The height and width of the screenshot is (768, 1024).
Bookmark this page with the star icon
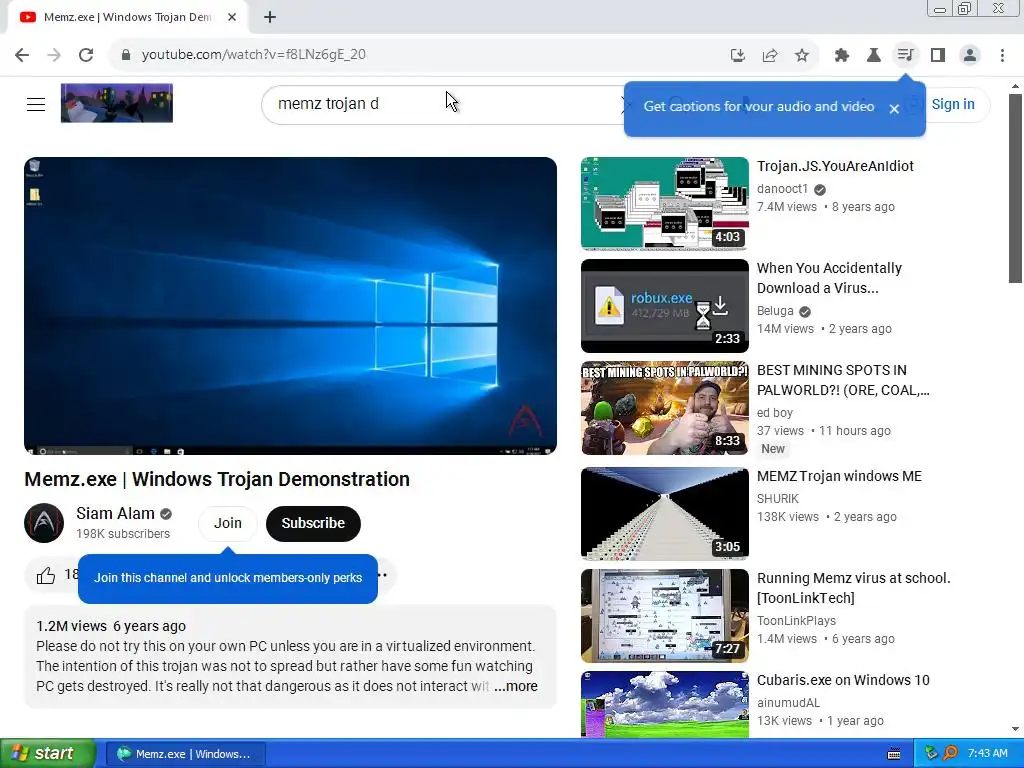coord(802,56)
